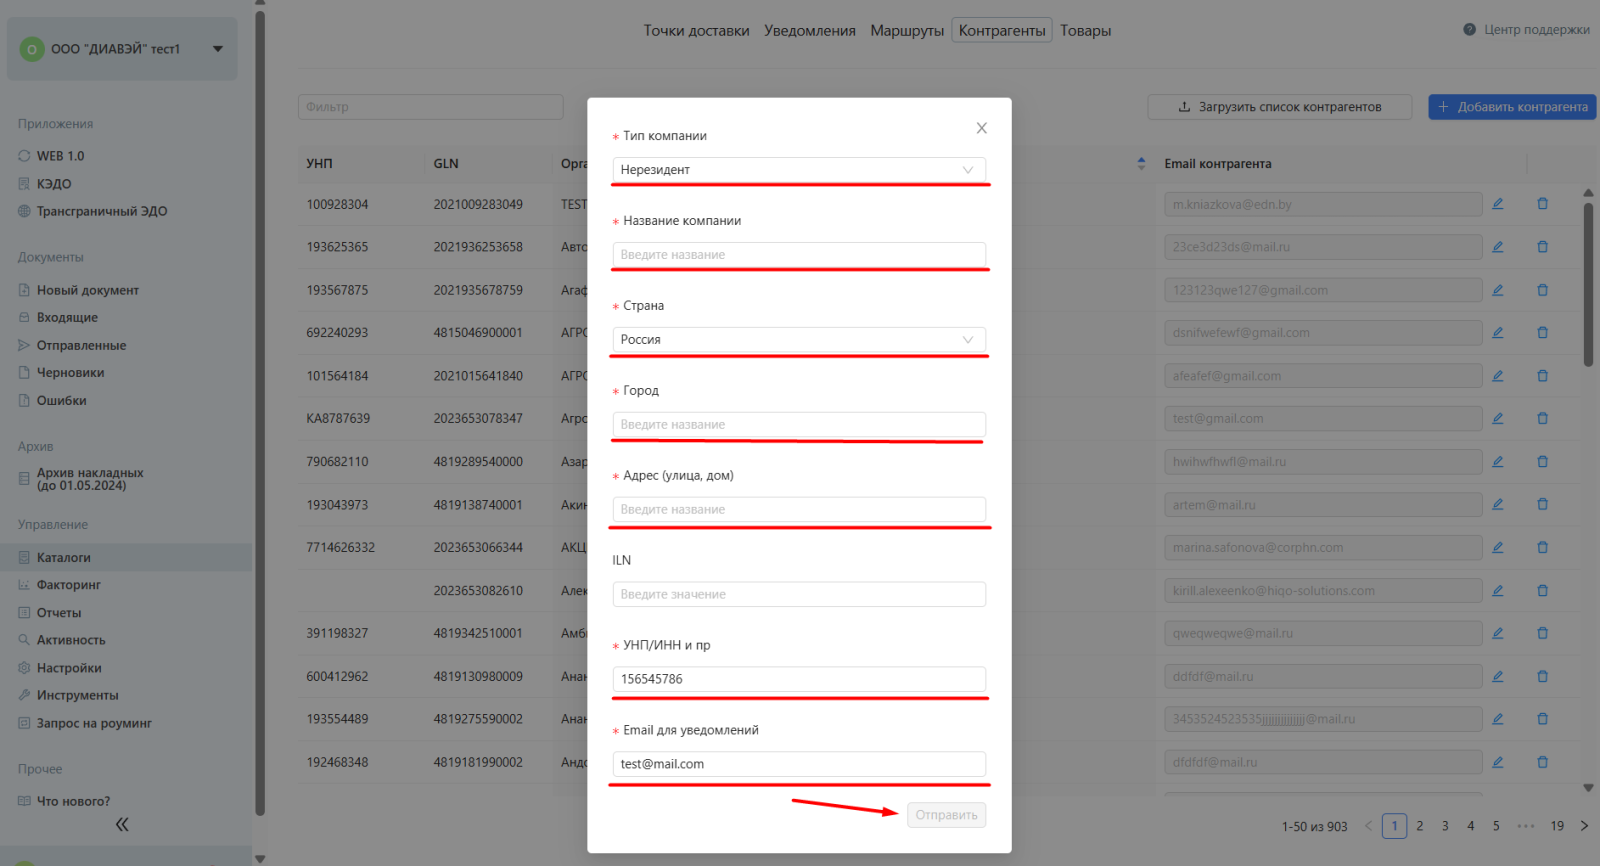Click edit pencil icon for m.kniazkova@edn.by row
The height and width of the screenshot is (866, 1600).
click(1497, 204)
